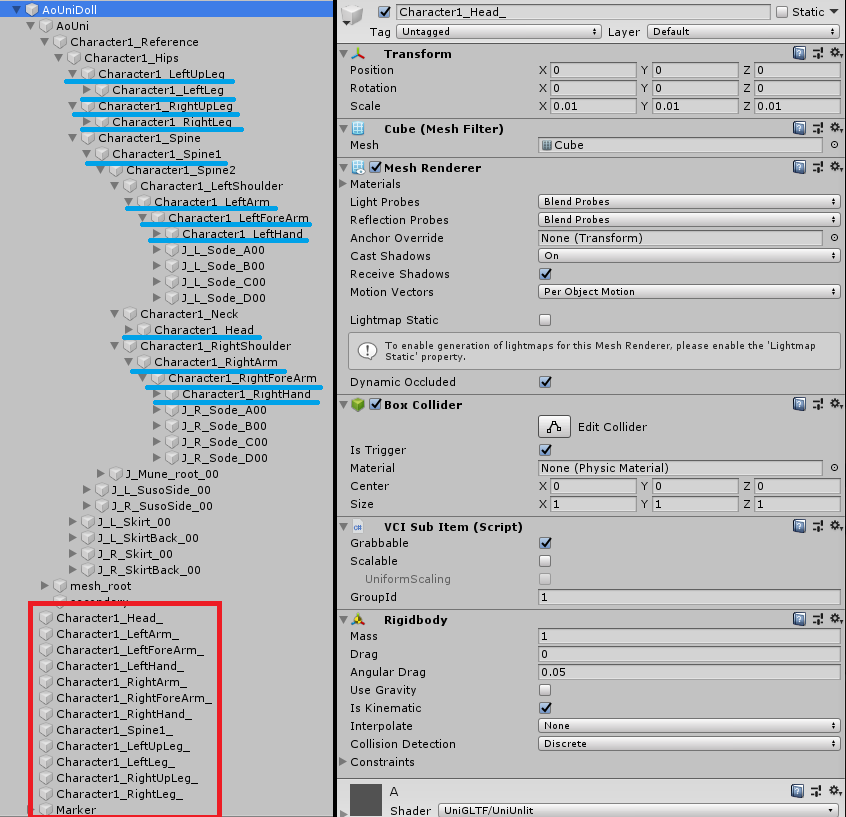Screen dimensions: 846x817
Task: Open Reflection Probes dropdown
Action: click(x=689, y=219)
